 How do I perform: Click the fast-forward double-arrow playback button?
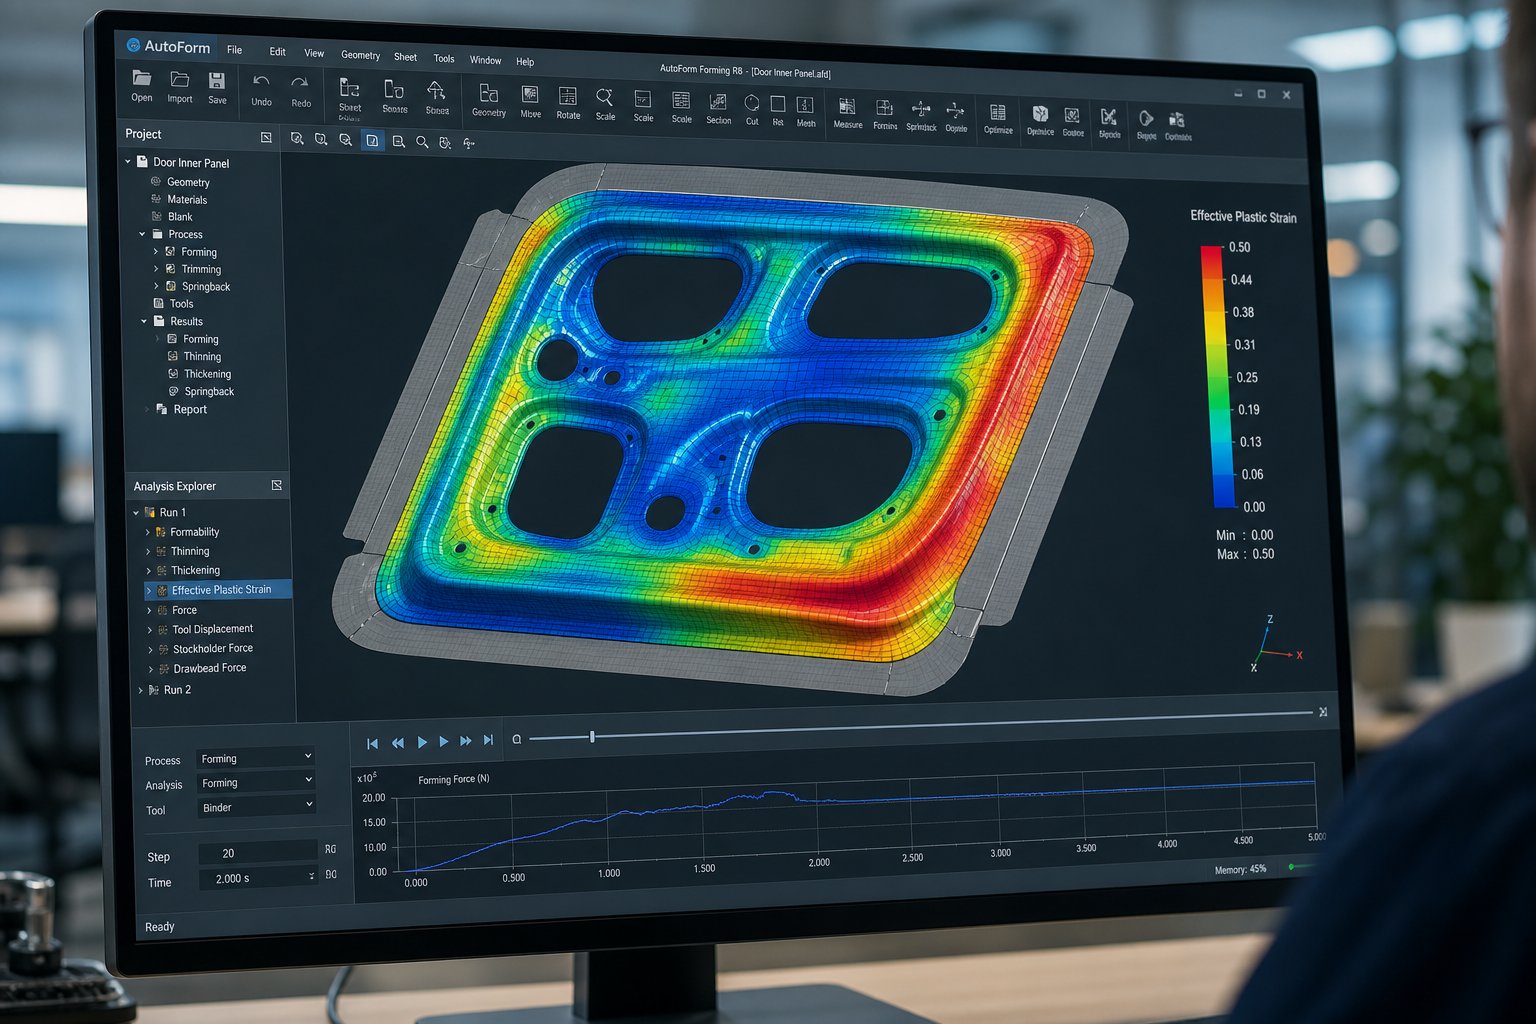(465, 741)
